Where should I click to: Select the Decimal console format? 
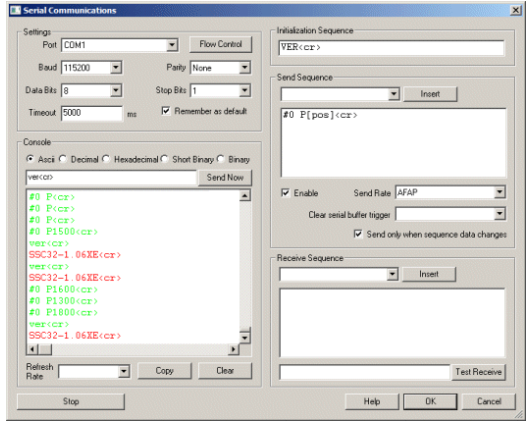click(x=63, y=159)
